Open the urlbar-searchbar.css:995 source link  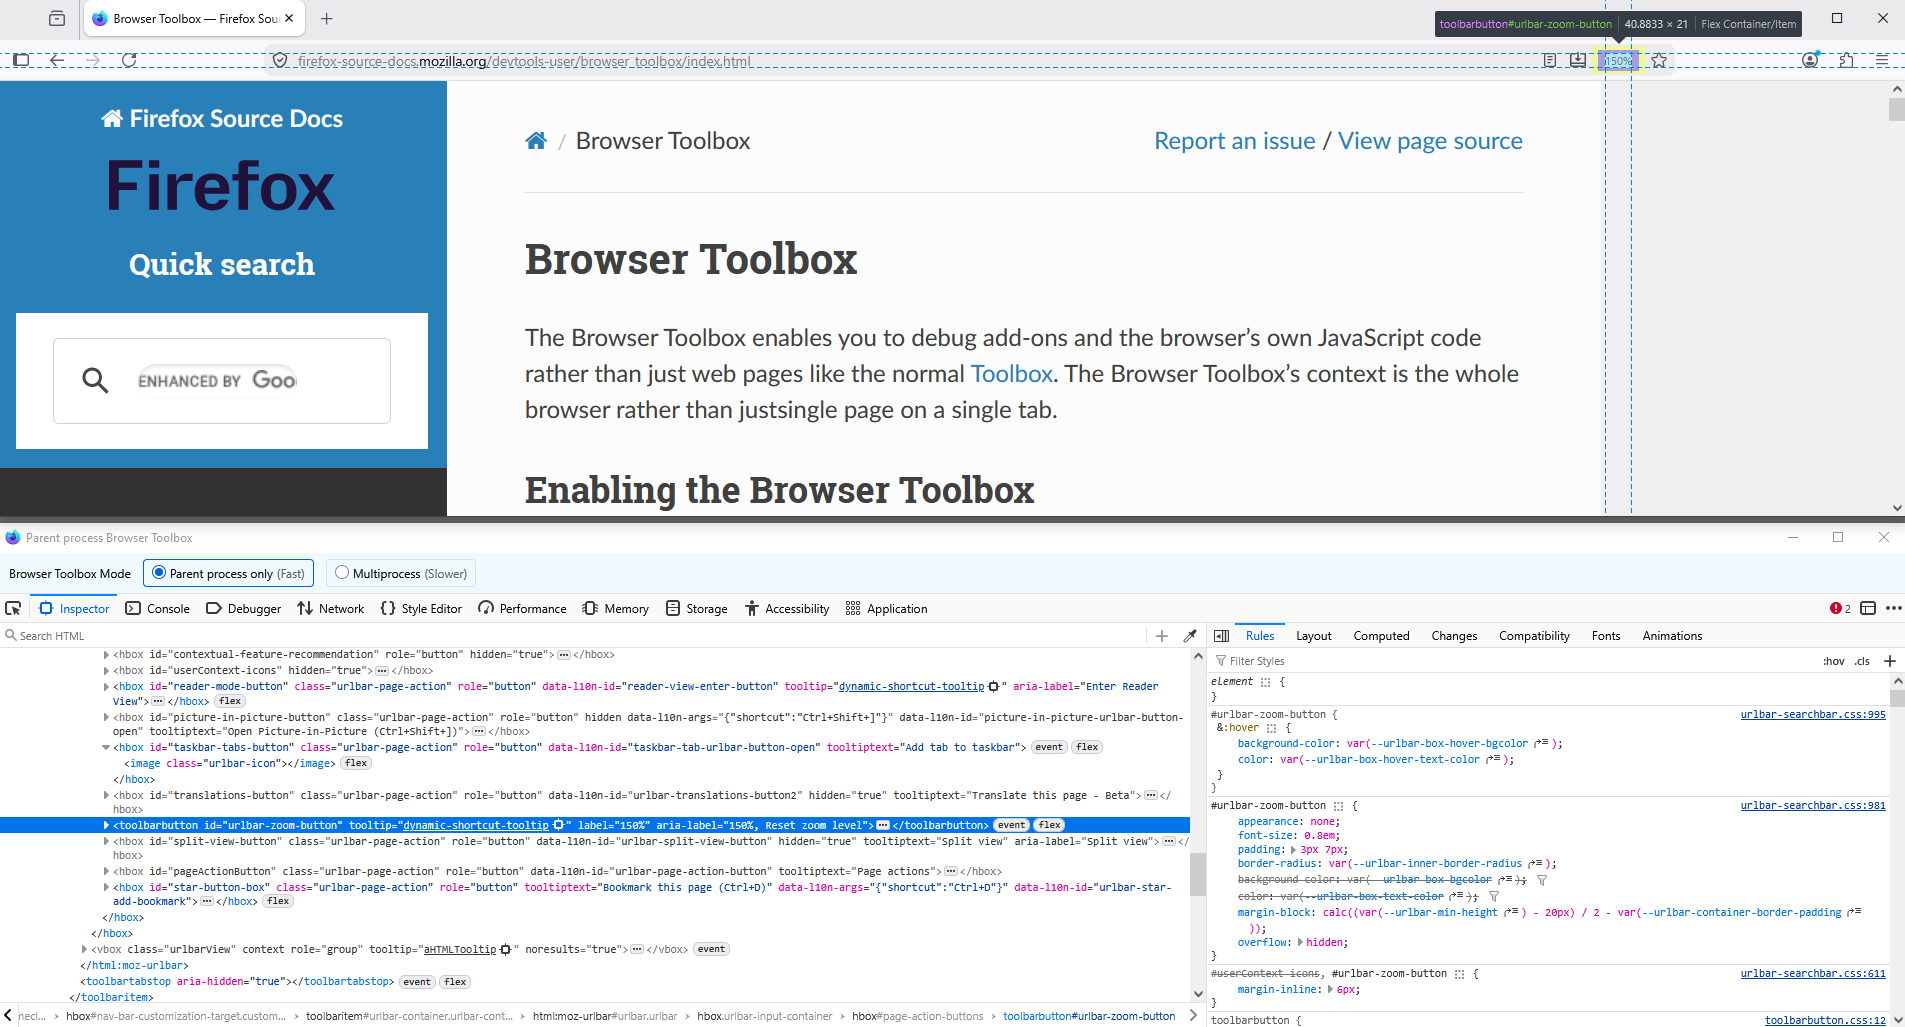[1813, 715]
